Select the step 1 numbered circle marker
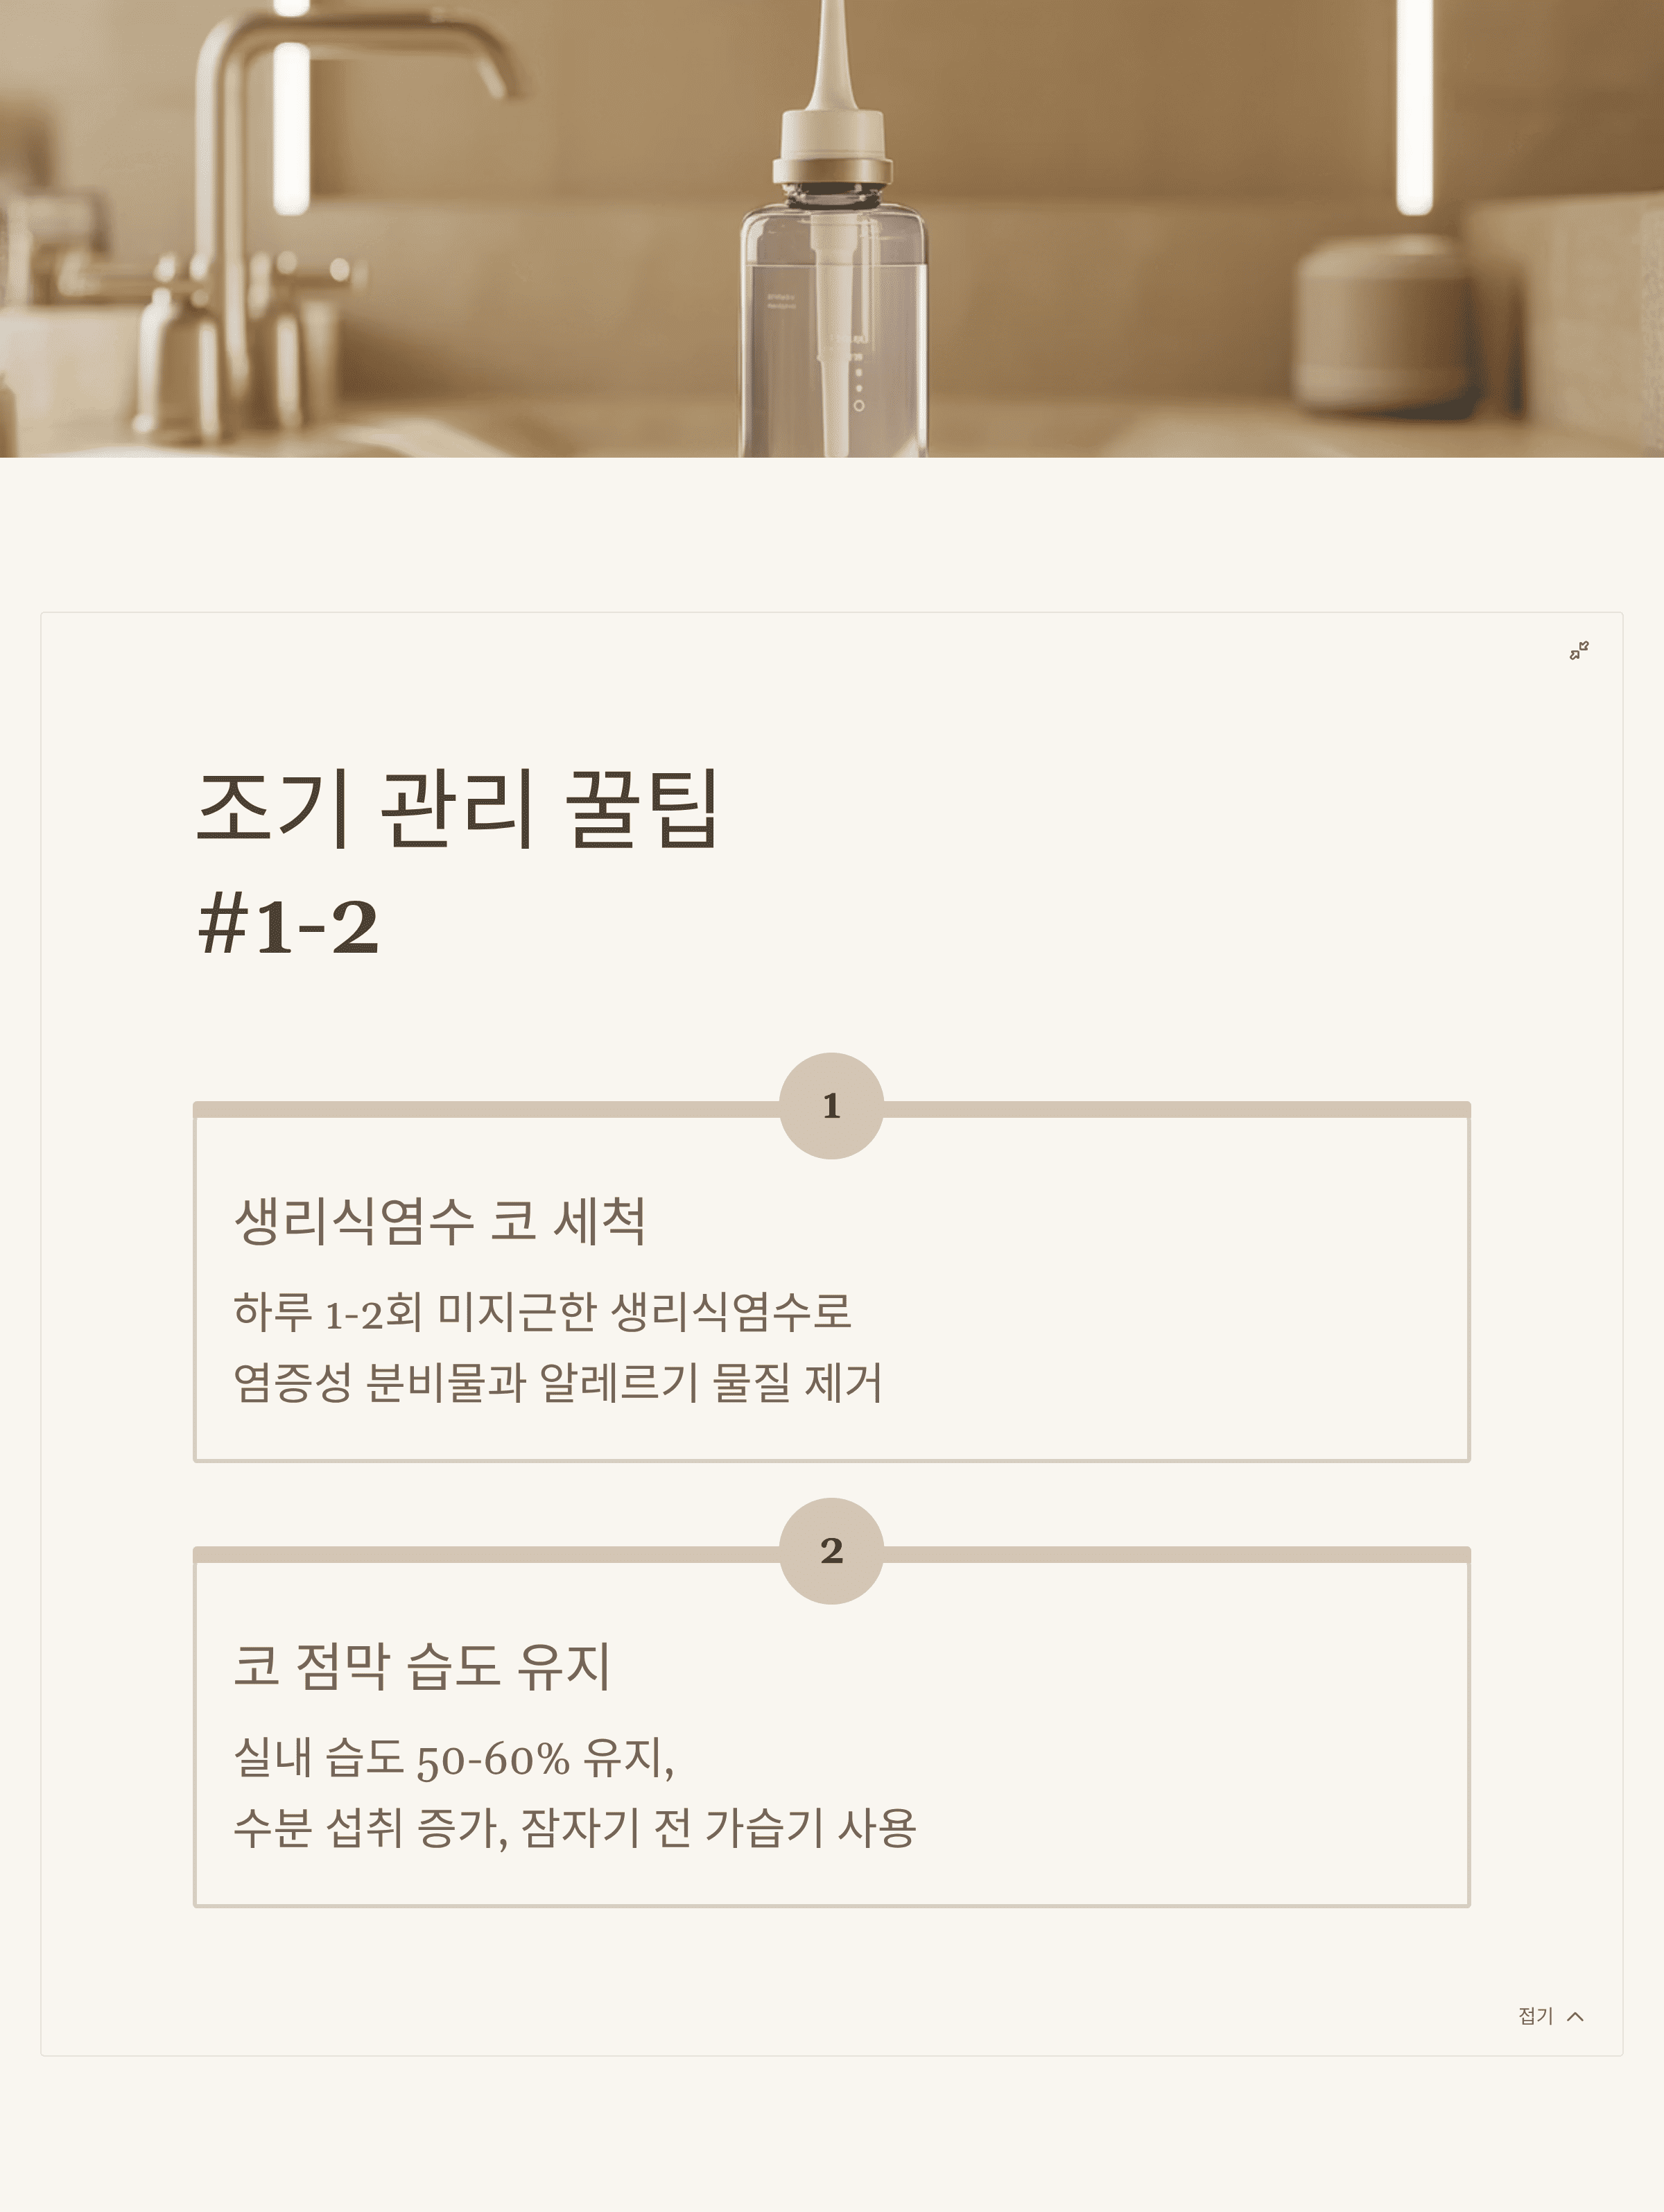The width and height of the screenshot is (1664, 2212). coord(833,1106)
